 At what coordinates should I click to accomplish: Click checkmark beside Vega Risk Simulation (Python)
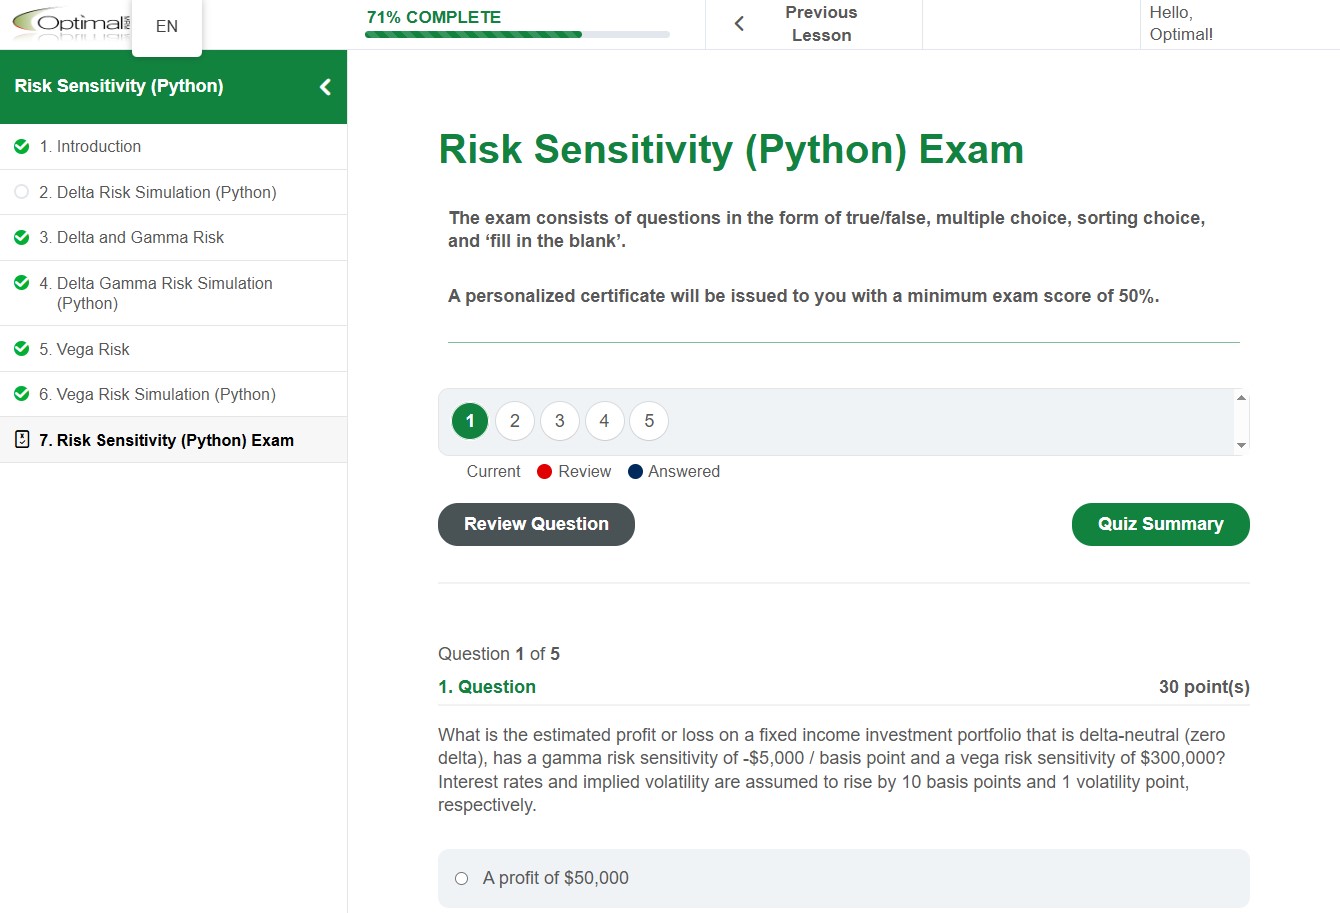pyautogui.click(x=21, y=394)
